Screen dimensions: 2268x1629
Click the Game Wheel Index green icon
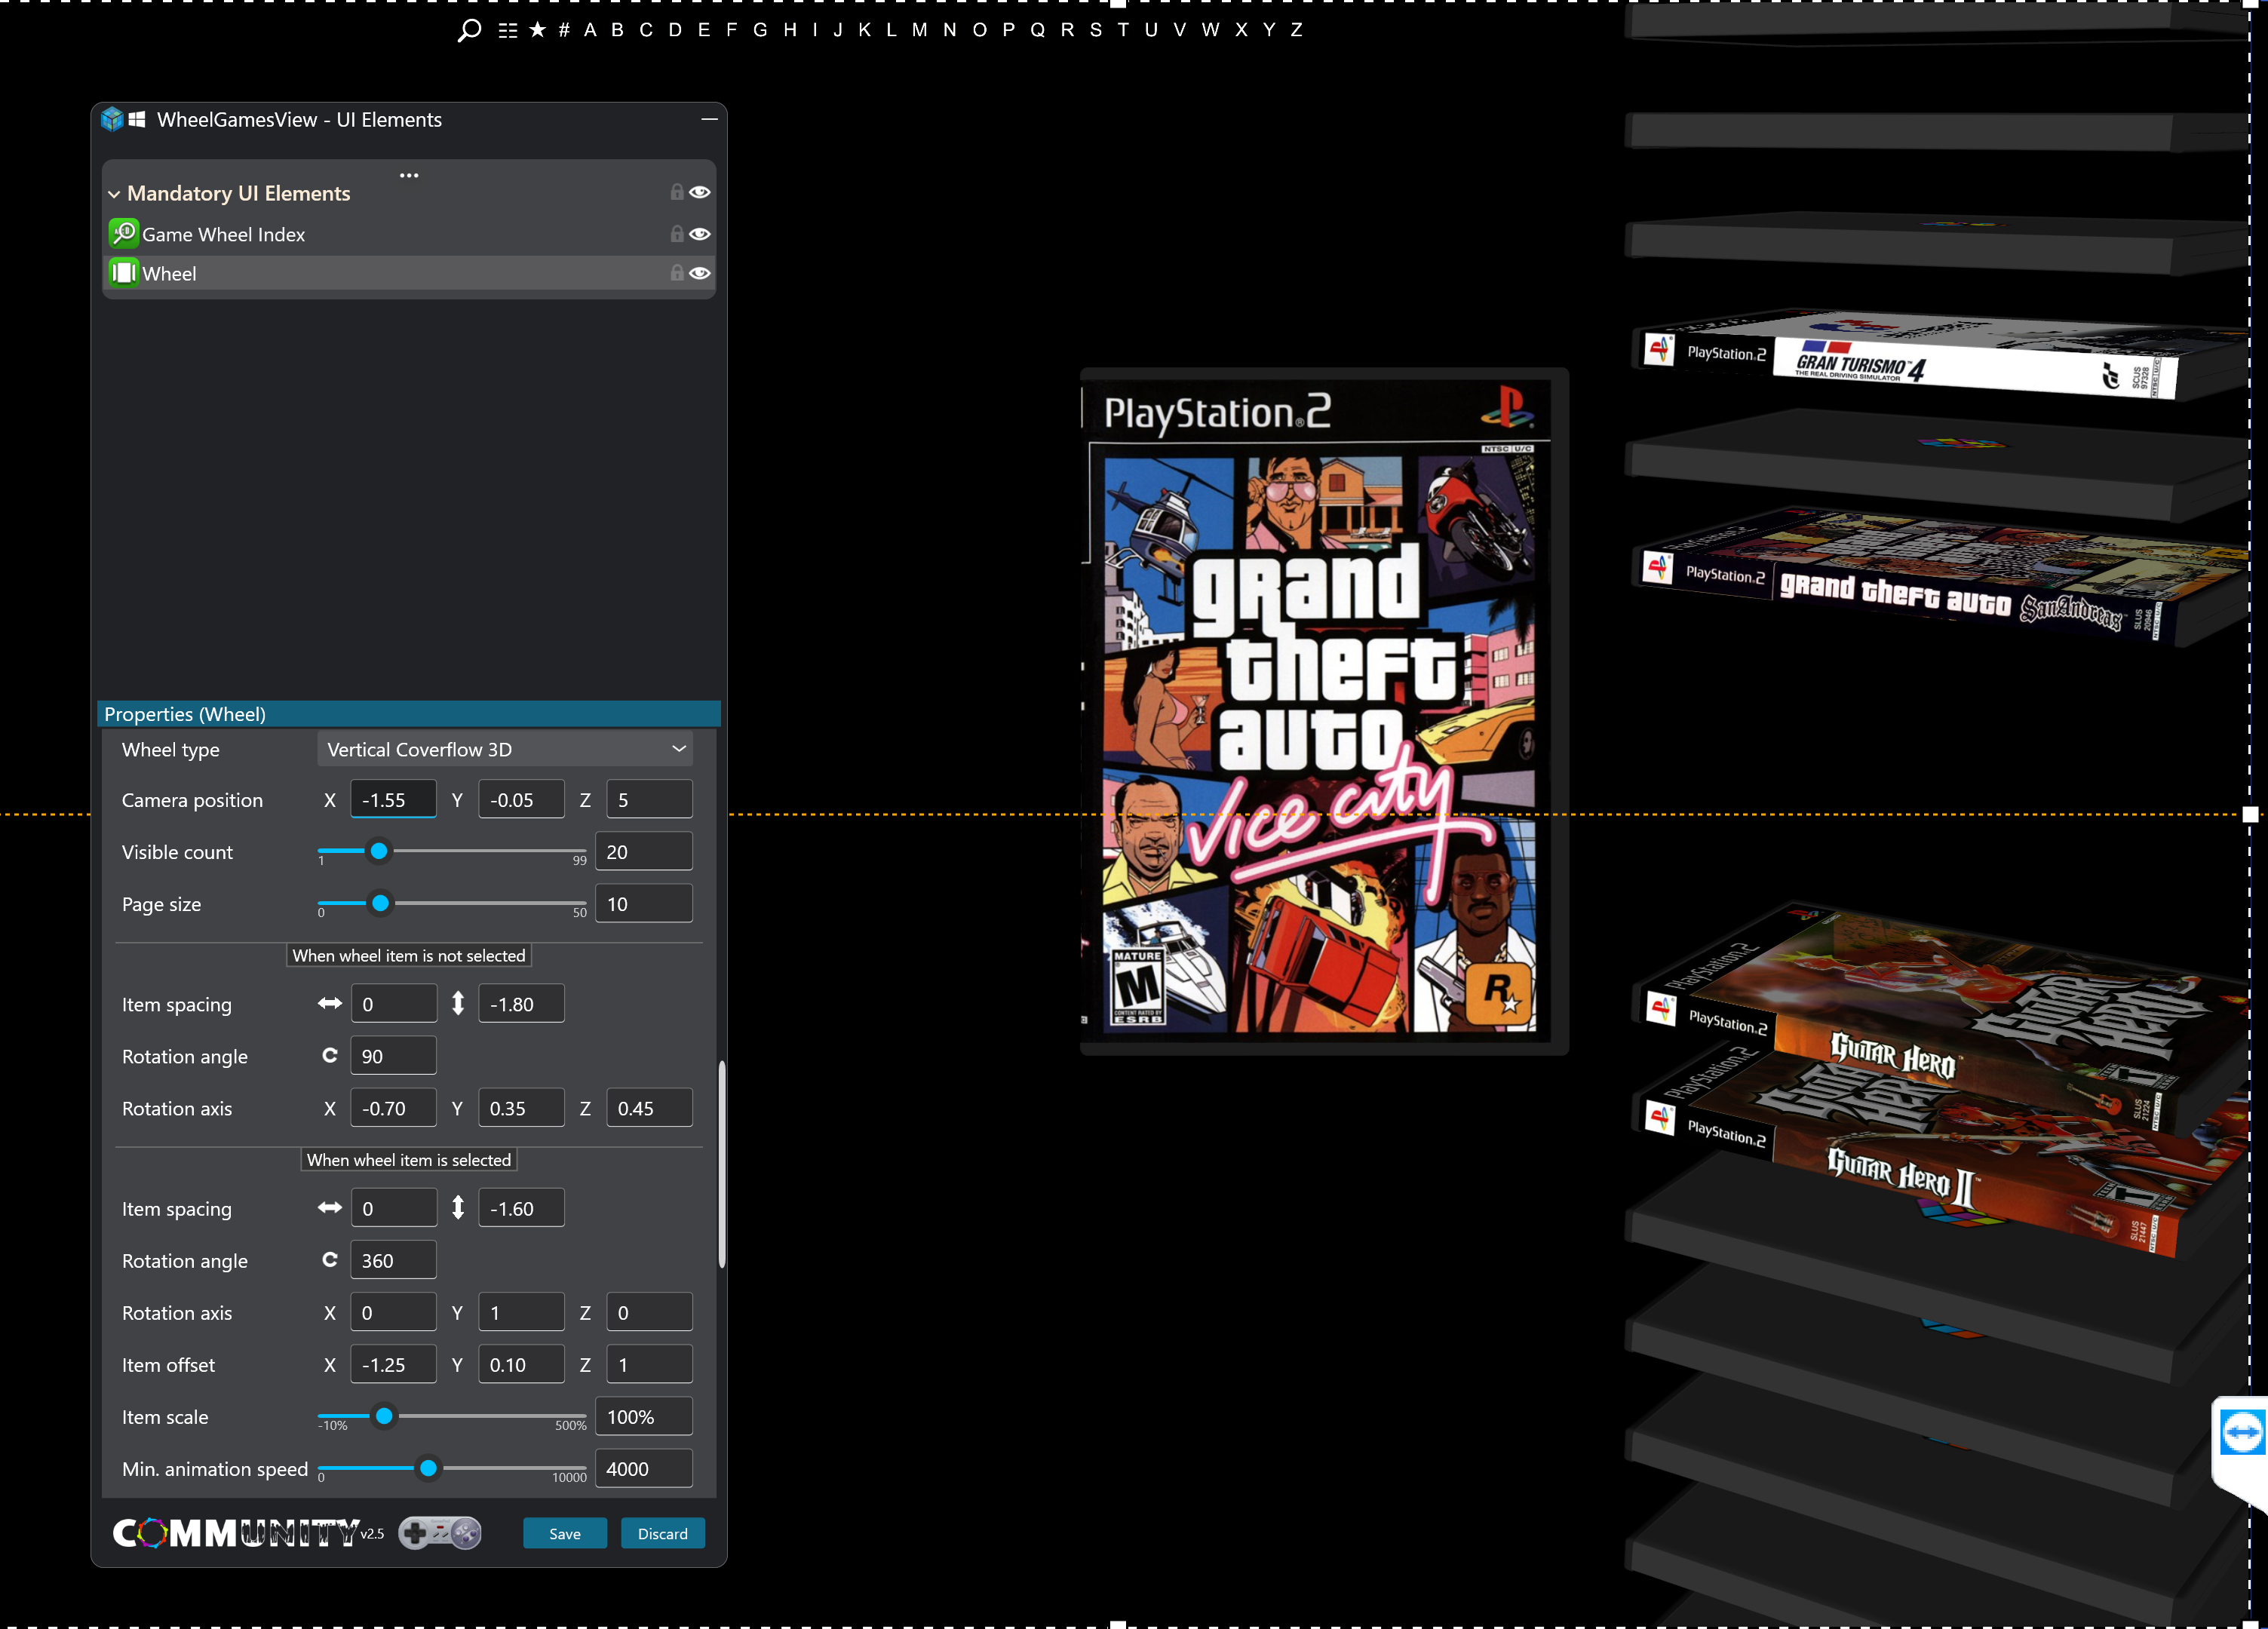(x=123, y=234)
